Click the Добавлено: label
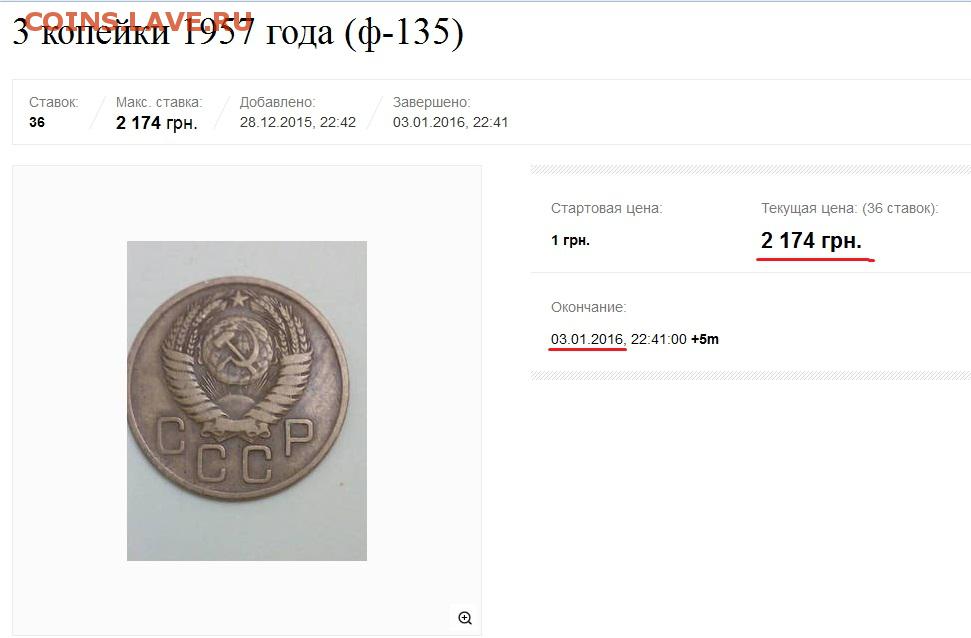 coord(277,102)
